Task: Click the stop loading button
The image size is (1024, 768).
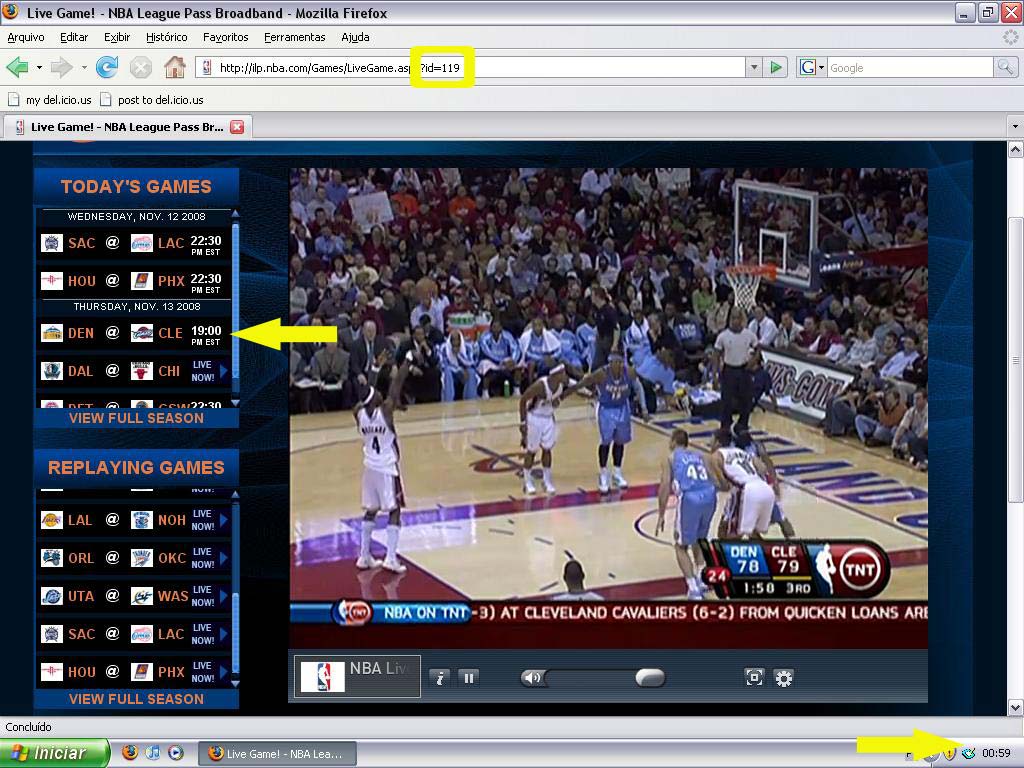Action: click(x=140, y=67)
